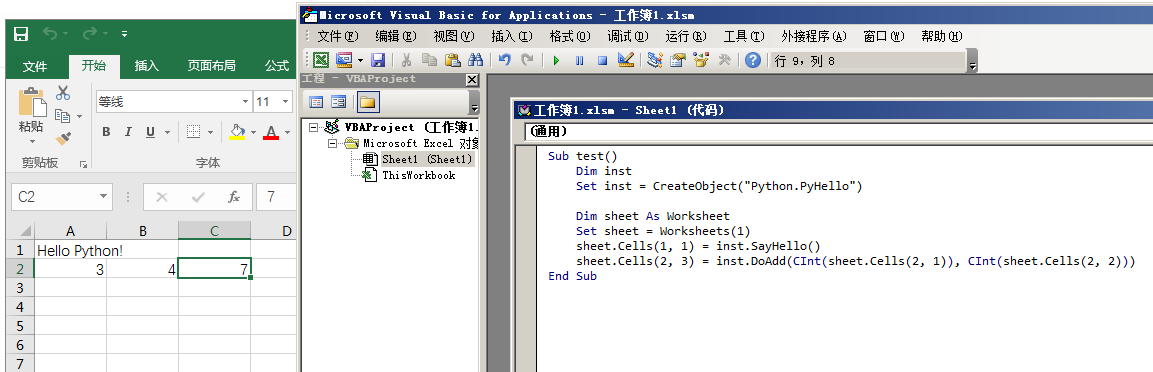Click the Cut scissors icon in Excel ribbon

63,93
